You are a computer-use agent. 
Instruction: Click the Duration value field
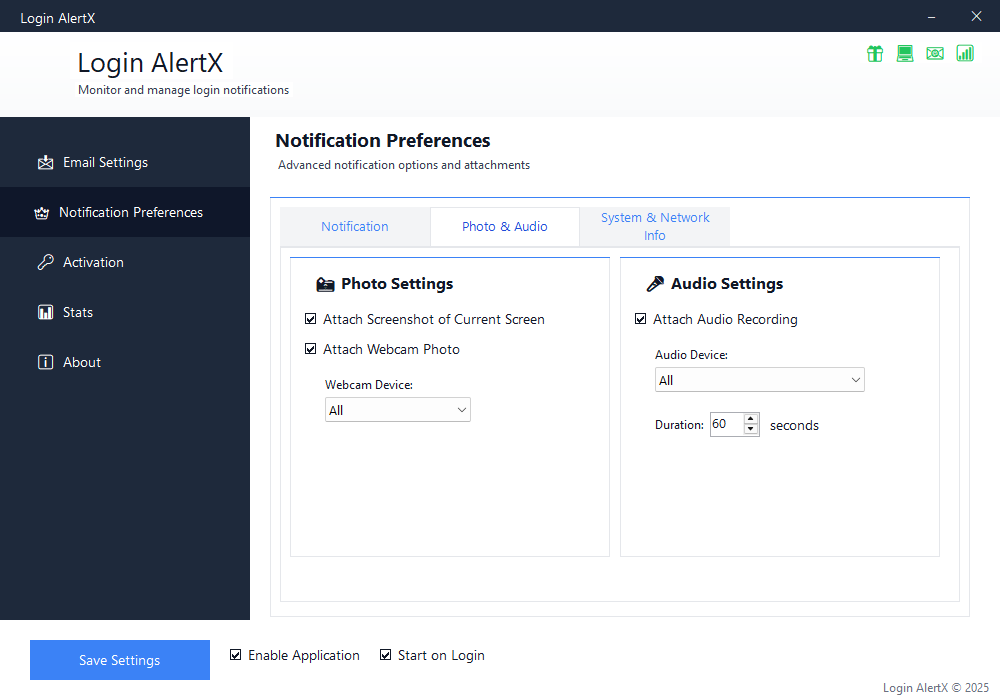tap(726, 425)
